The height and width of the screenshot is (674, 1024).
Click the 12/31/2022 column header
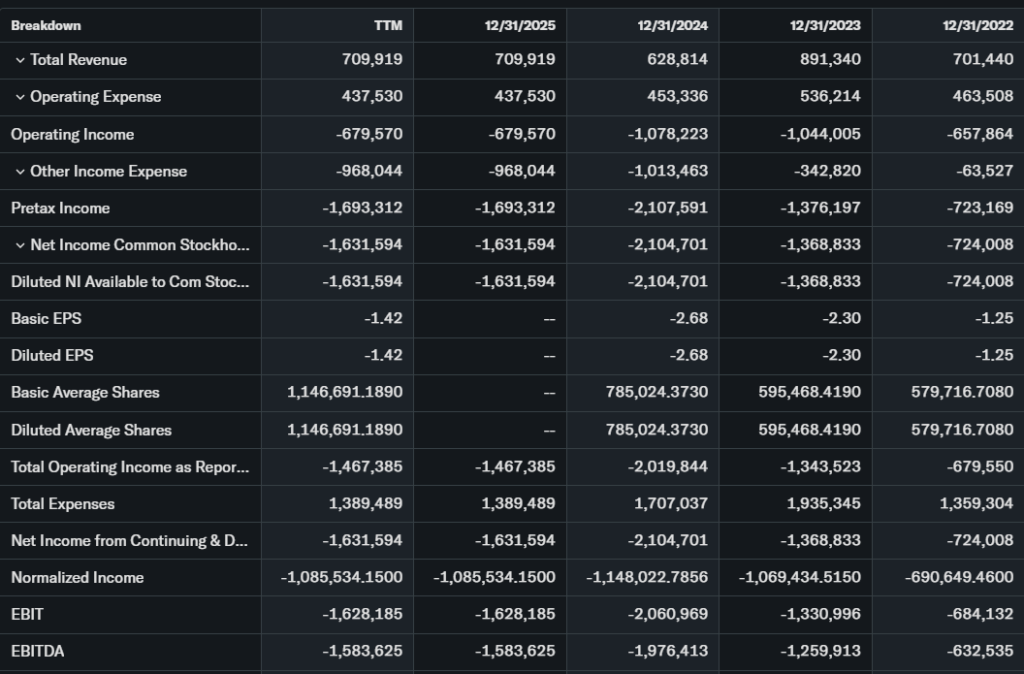point(977,25)
